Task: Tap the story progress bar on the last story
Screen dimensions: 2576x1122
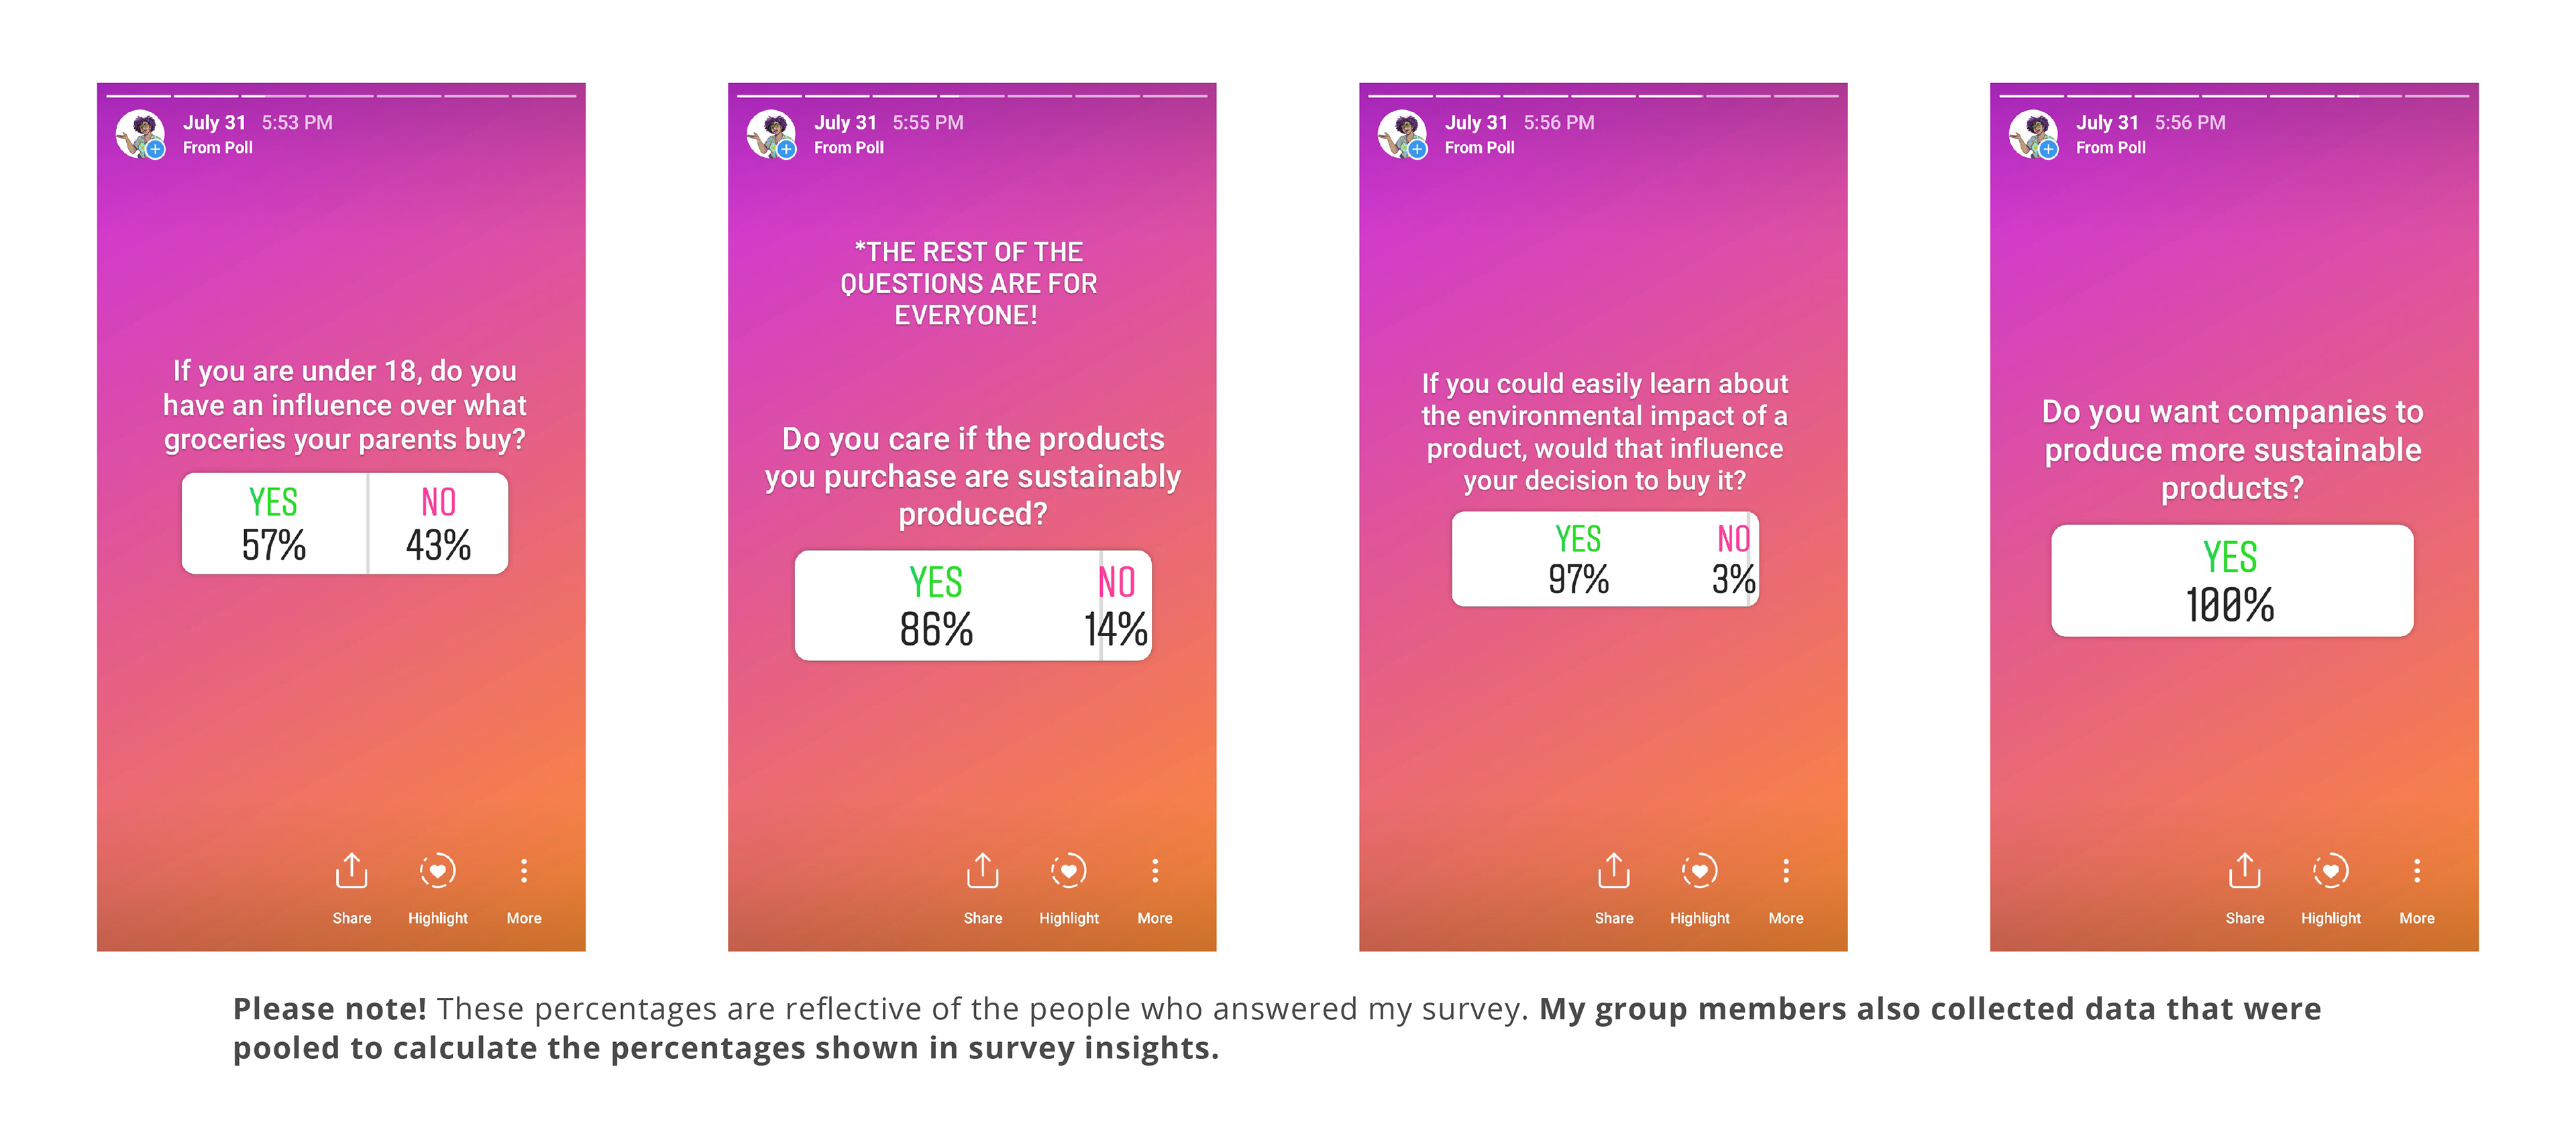Action: click(2234, 96)
